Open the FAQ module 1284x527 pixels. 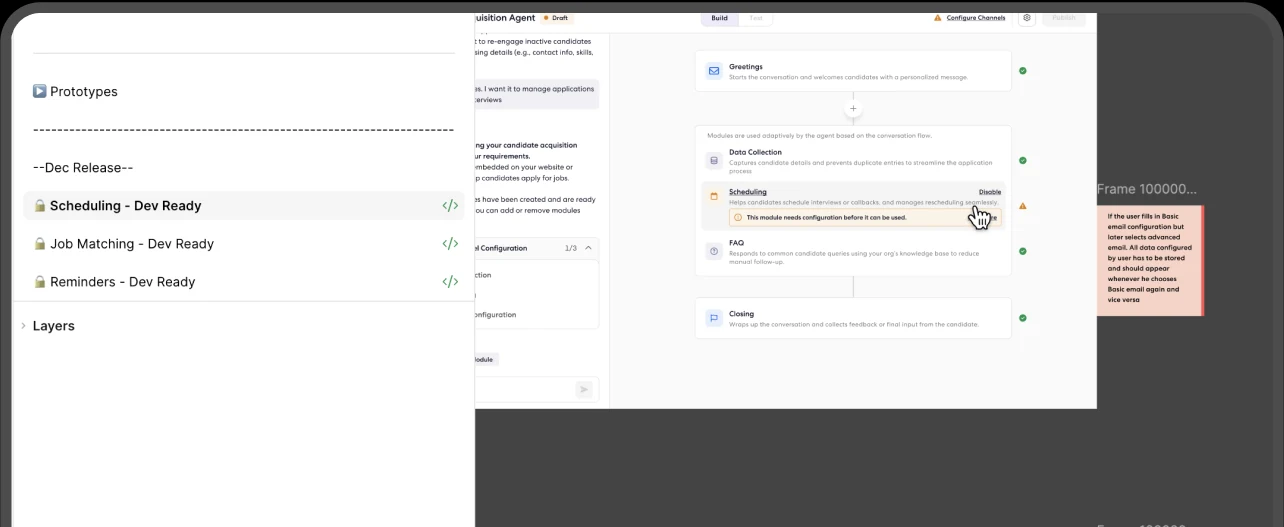point(853,251)
